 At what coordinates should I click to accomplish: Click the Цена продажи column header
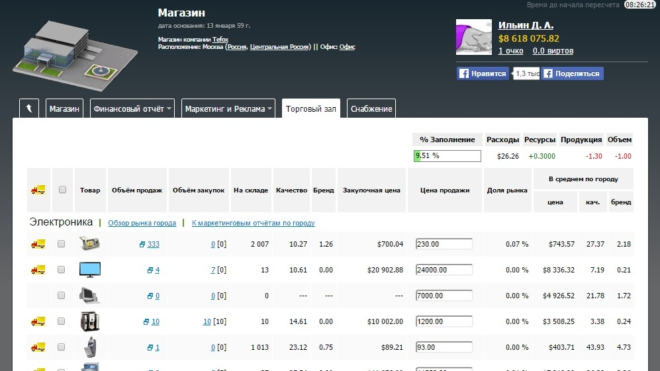click(x=444, y=190)
